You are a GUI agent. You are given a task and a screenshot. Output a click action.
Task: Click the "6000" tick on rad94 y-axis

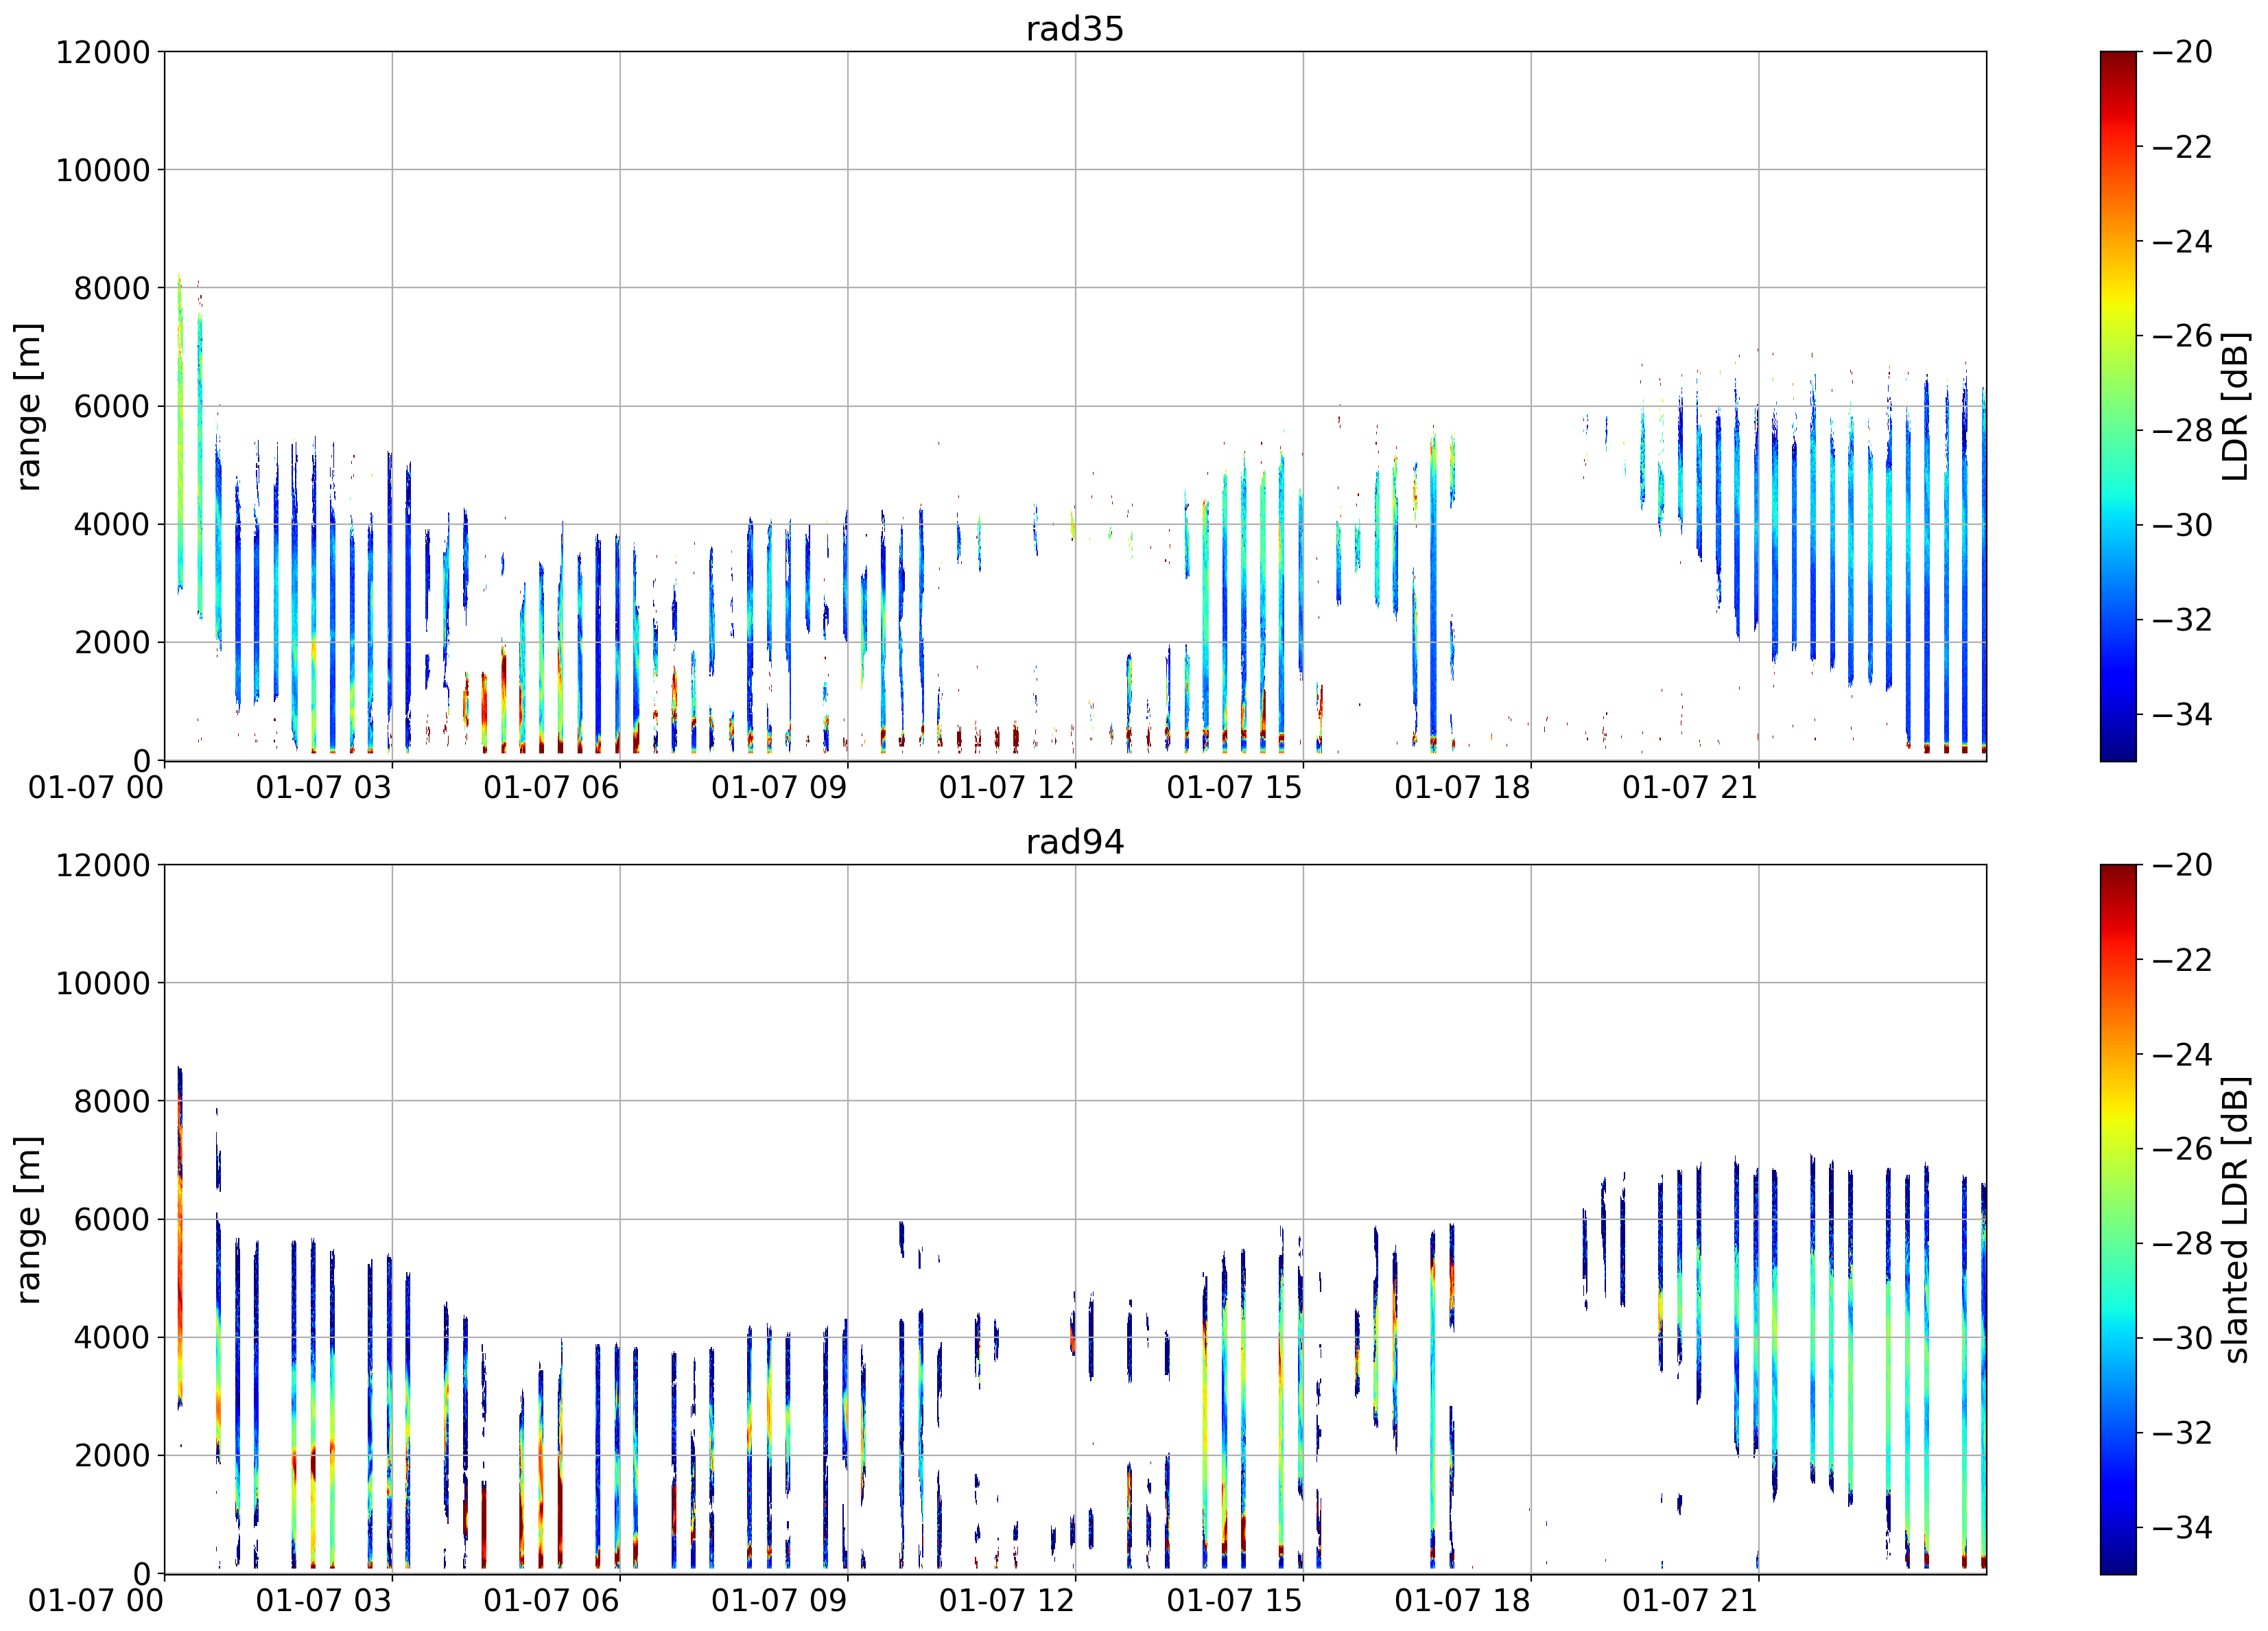[112, 1219]
